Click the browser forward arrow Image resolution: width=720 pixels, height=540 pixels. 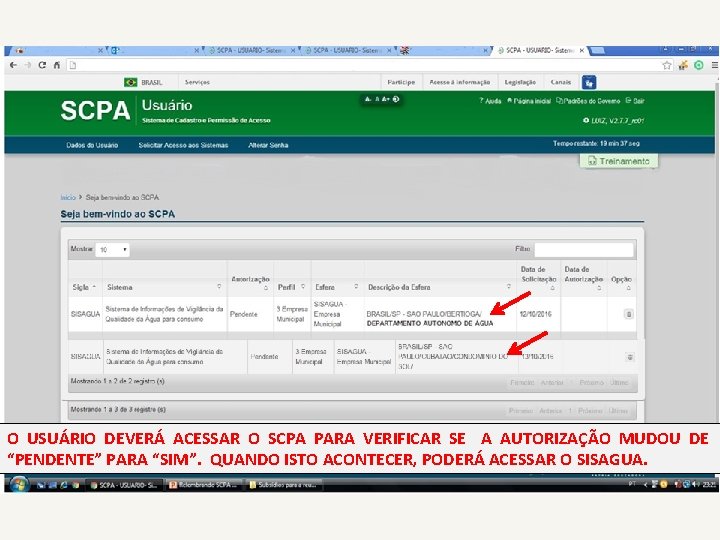(28, 65)
